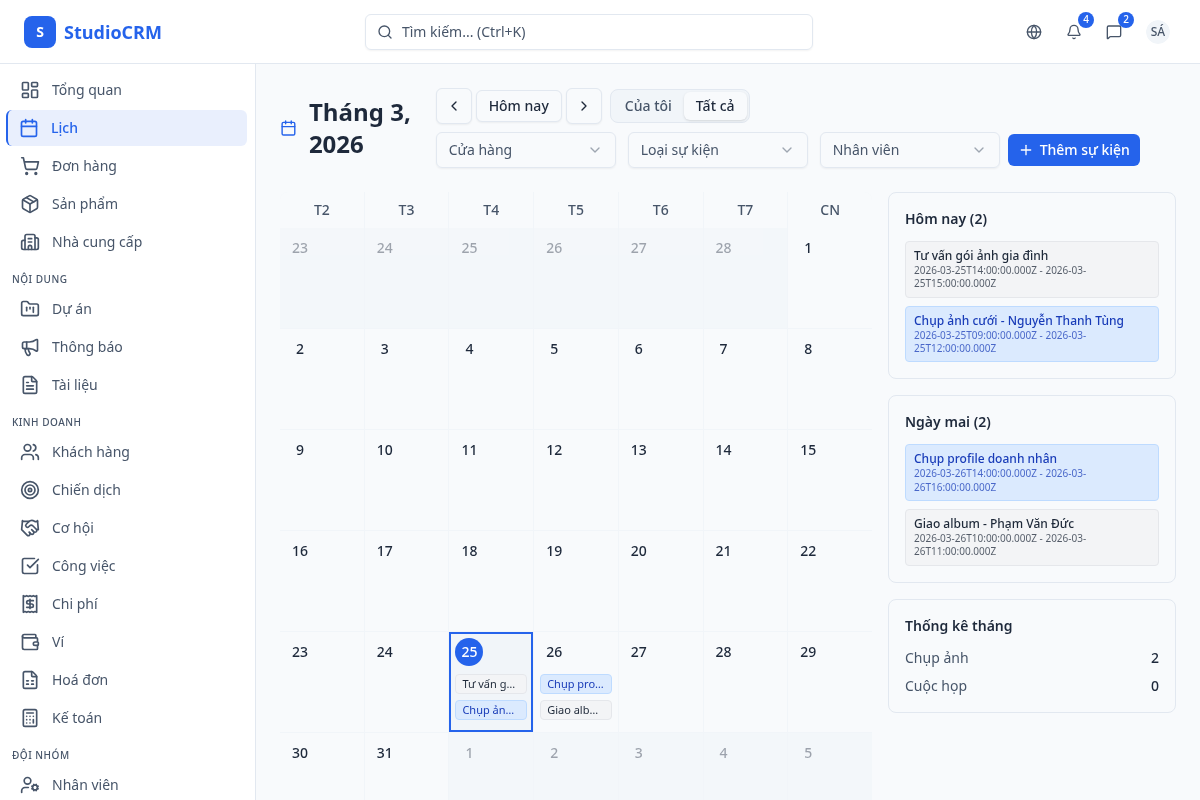Click the StudioCRM logo icon

click(40, 32)
